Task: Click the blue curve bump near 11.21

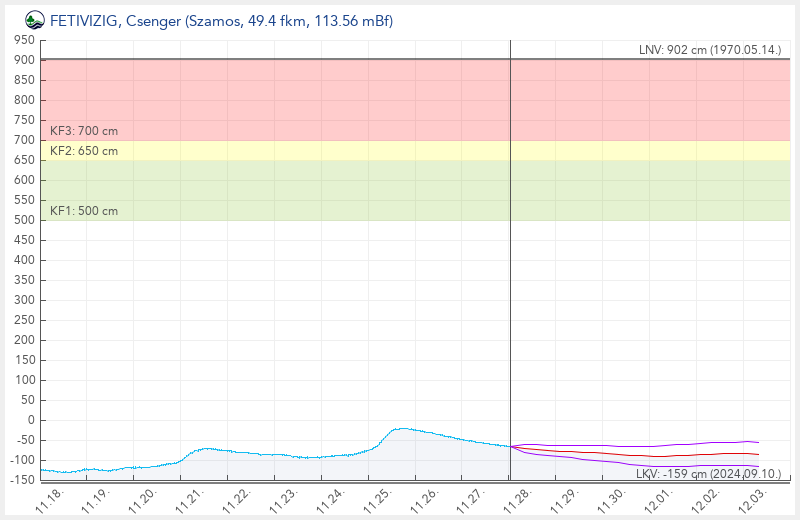Action: click(x=207, y=448)
